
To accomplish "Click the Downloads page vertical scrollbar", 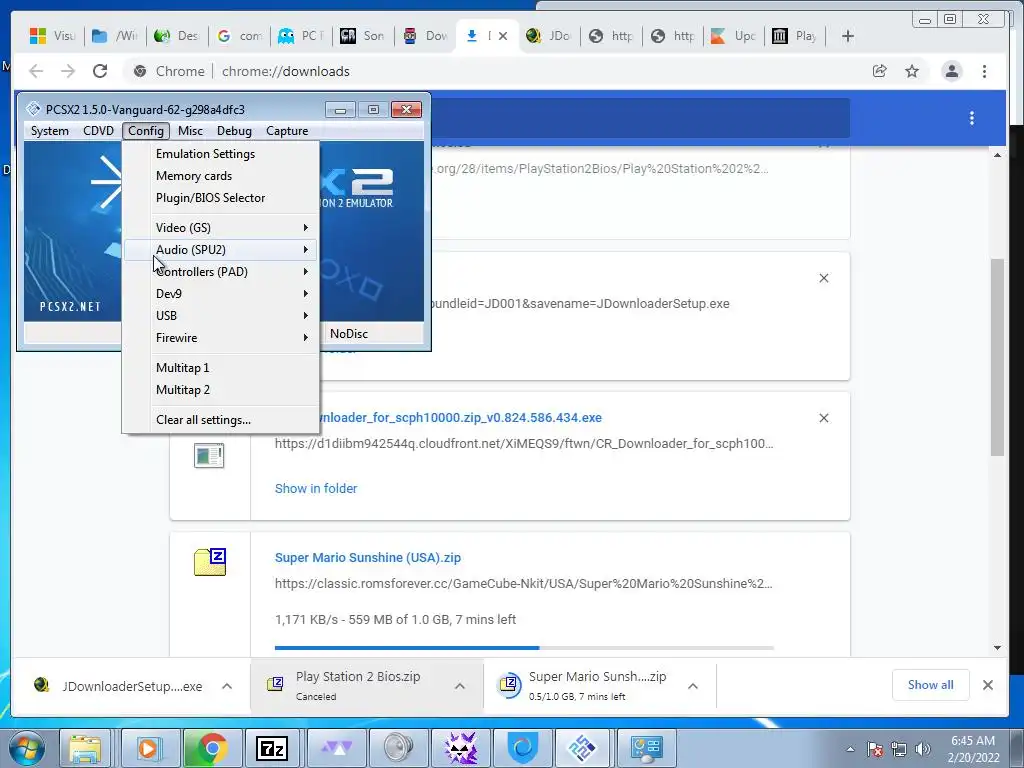I will coord(997,357).
